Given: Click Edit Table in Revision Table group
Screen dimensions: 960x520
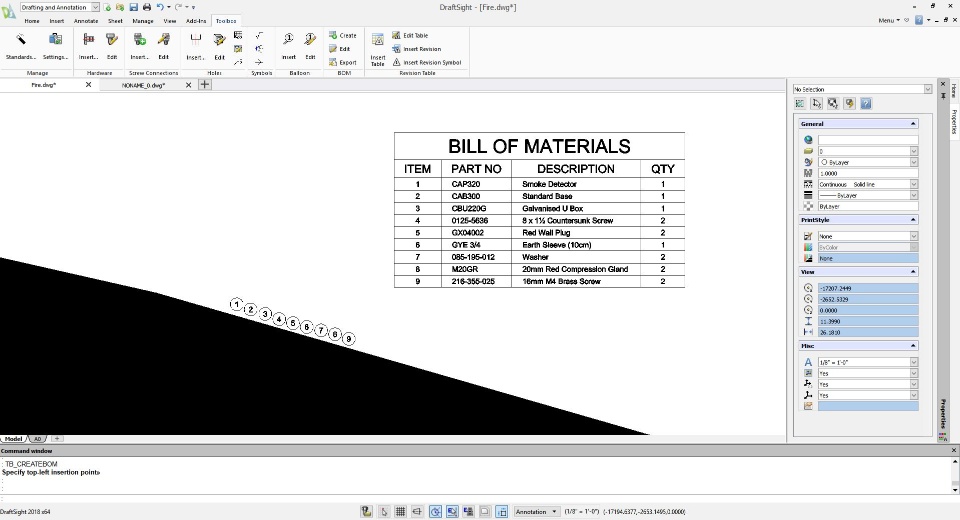Looking at the screenshot, I should pyautogui.click(x=410, y=36).
